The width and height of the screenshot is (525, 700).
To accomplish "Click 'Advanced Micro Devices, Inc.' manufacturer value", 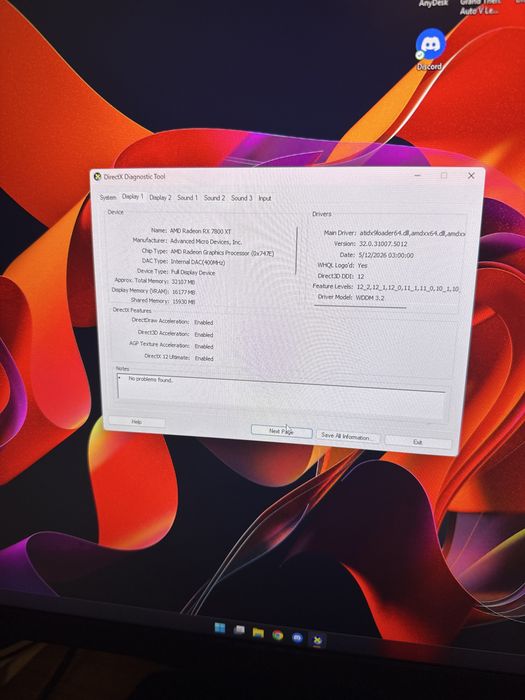I will (206, 242).
